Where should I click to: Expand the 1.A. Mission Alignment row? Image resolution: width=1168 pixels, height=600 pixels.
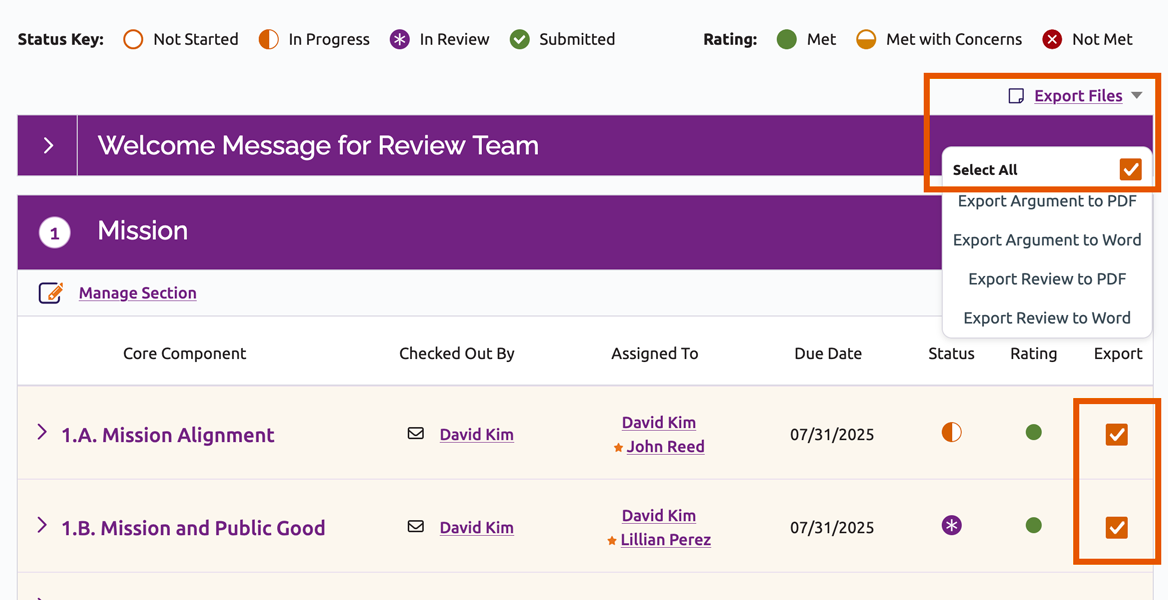42,432
